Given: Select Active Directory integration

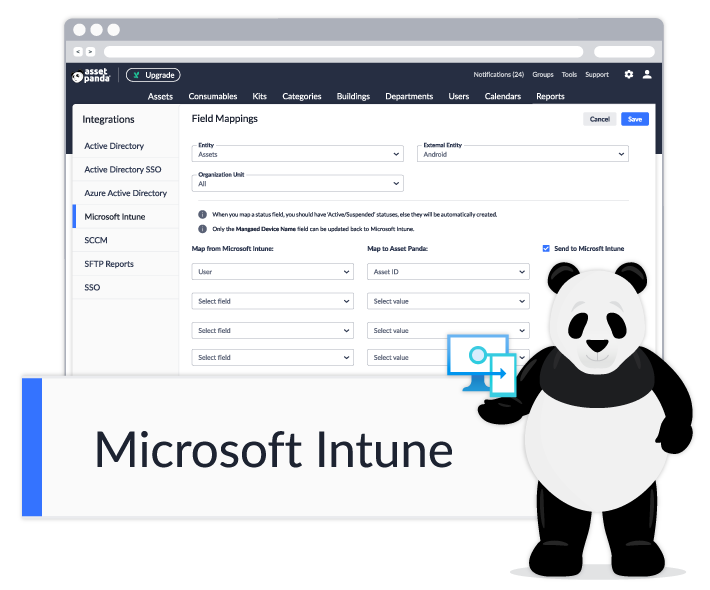Looking at the screenshot, I should coord(126,146).
